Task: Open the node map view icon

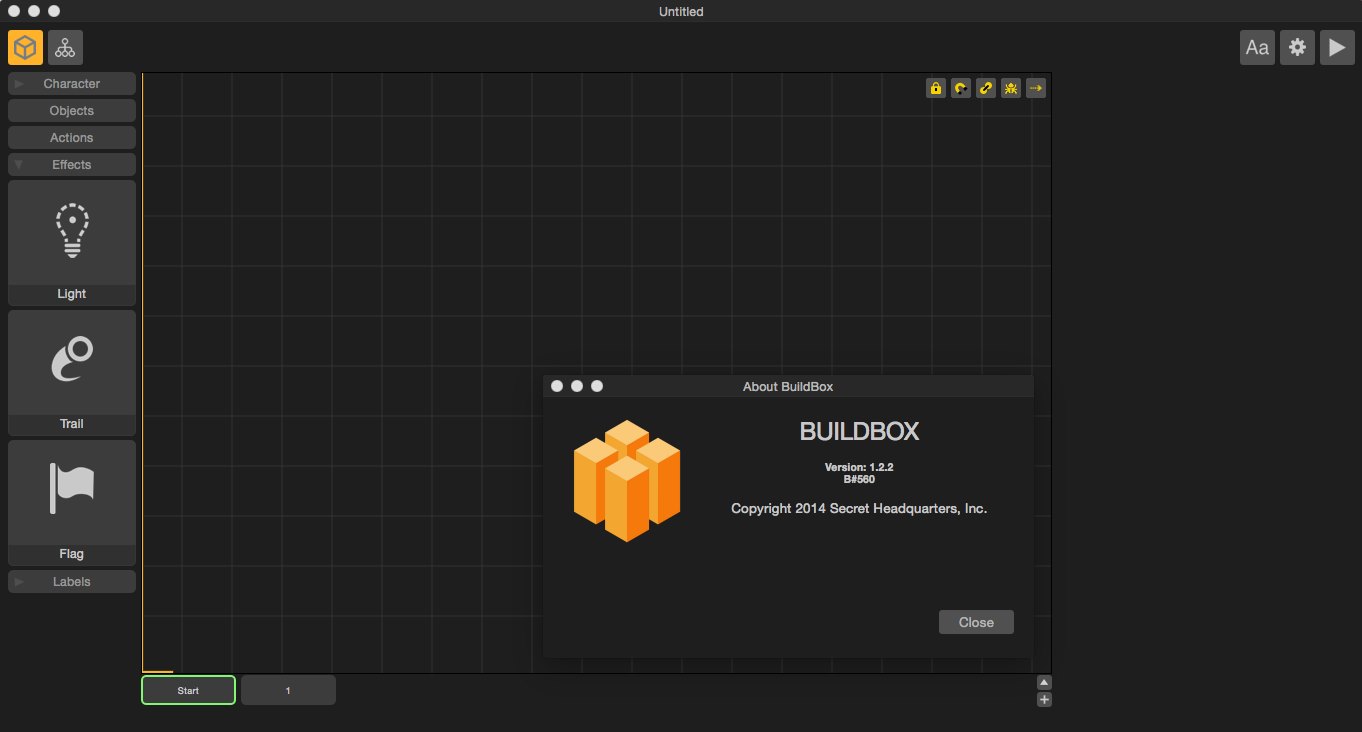Action: coord(65,47)
